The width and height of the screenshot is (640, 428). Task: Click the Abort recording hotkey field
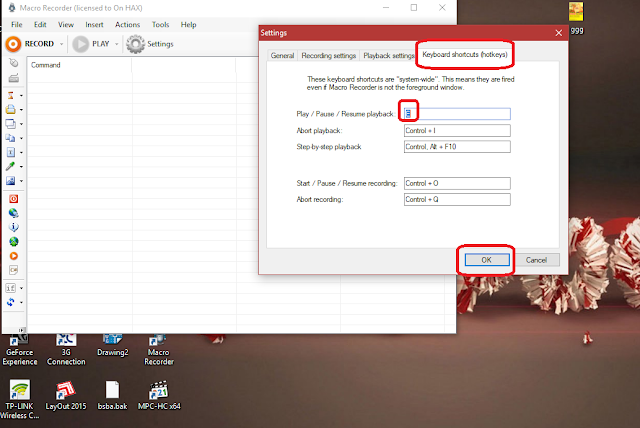457,199
